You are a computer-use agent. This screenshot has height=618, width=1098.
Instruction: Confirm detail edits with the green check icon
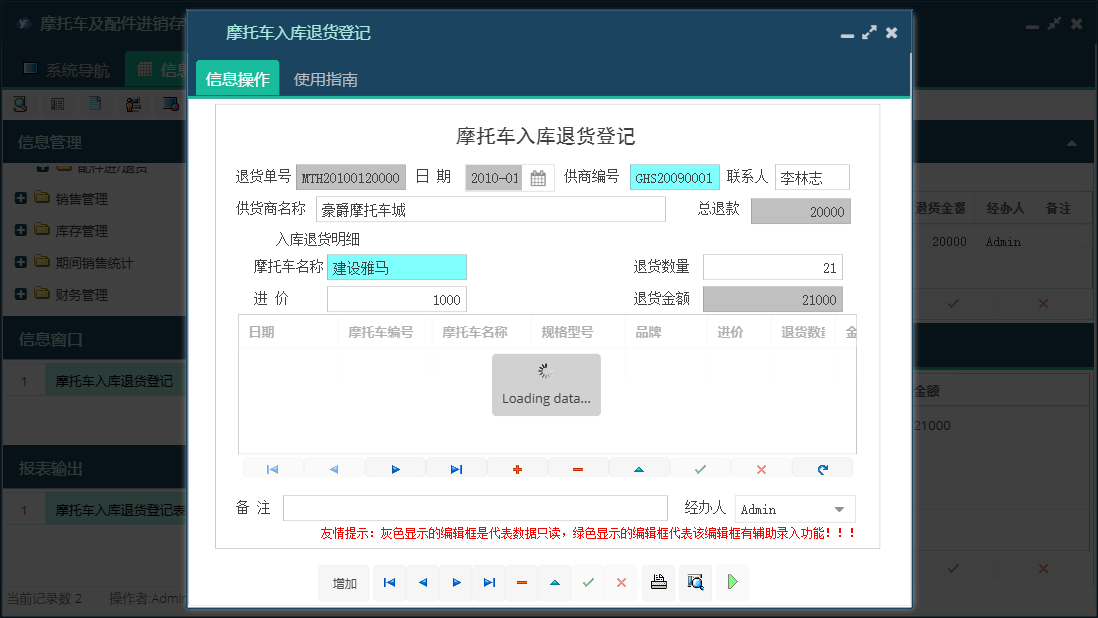tap(700, 467)
